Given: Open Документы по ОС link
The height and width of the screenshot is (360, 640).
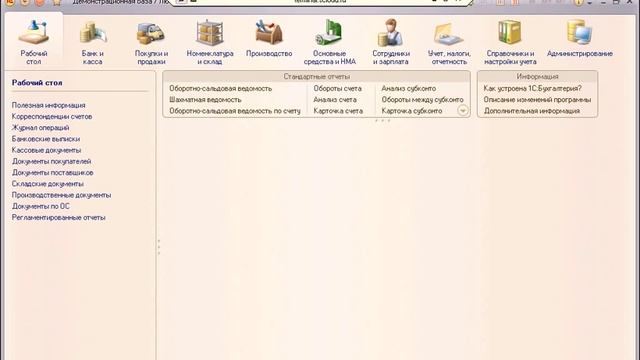Looking at the screenshot, I should [x=41, y=206].
